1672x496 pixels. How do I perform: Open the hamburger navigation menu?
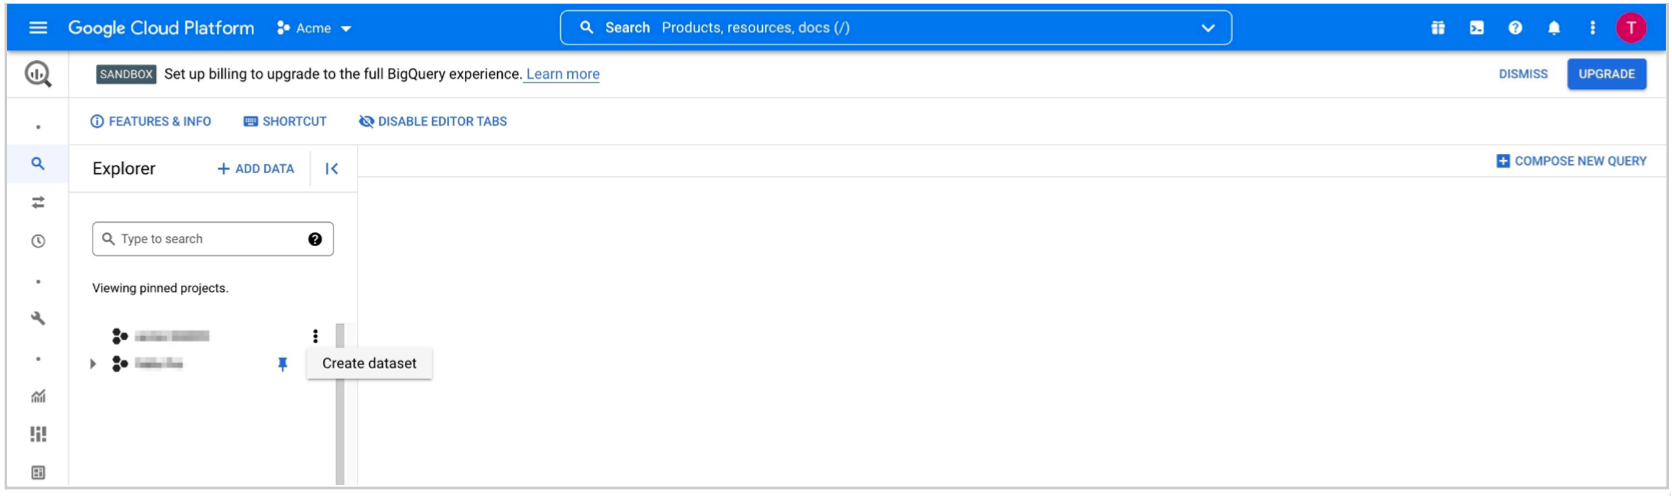(x=38, y=28)
